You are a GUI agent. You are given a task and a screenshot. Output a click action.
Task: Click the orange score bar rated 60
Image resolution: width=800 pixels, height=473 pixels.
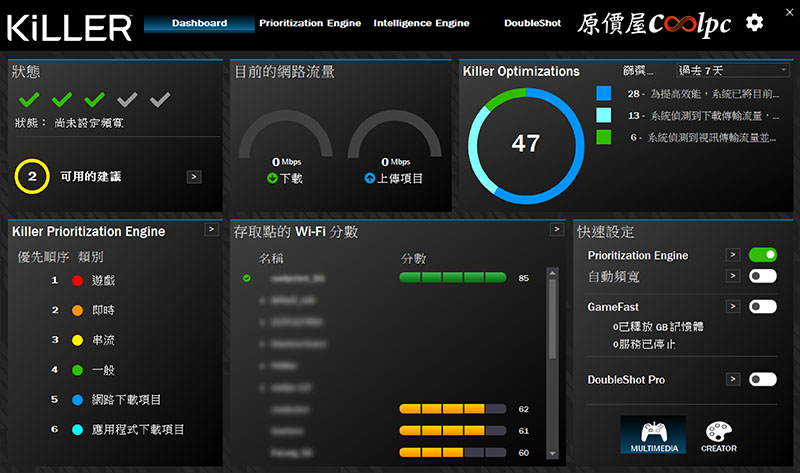453,453
